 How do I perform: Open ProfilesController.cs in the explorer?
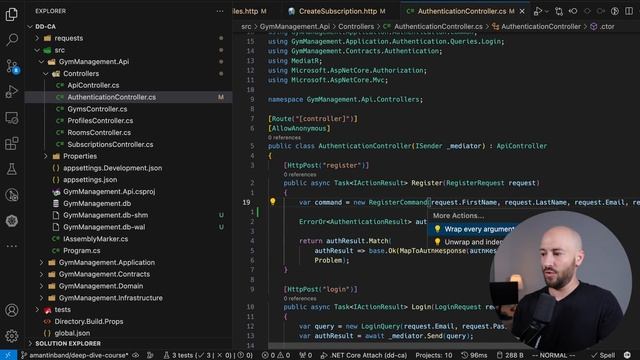(100, 121)
